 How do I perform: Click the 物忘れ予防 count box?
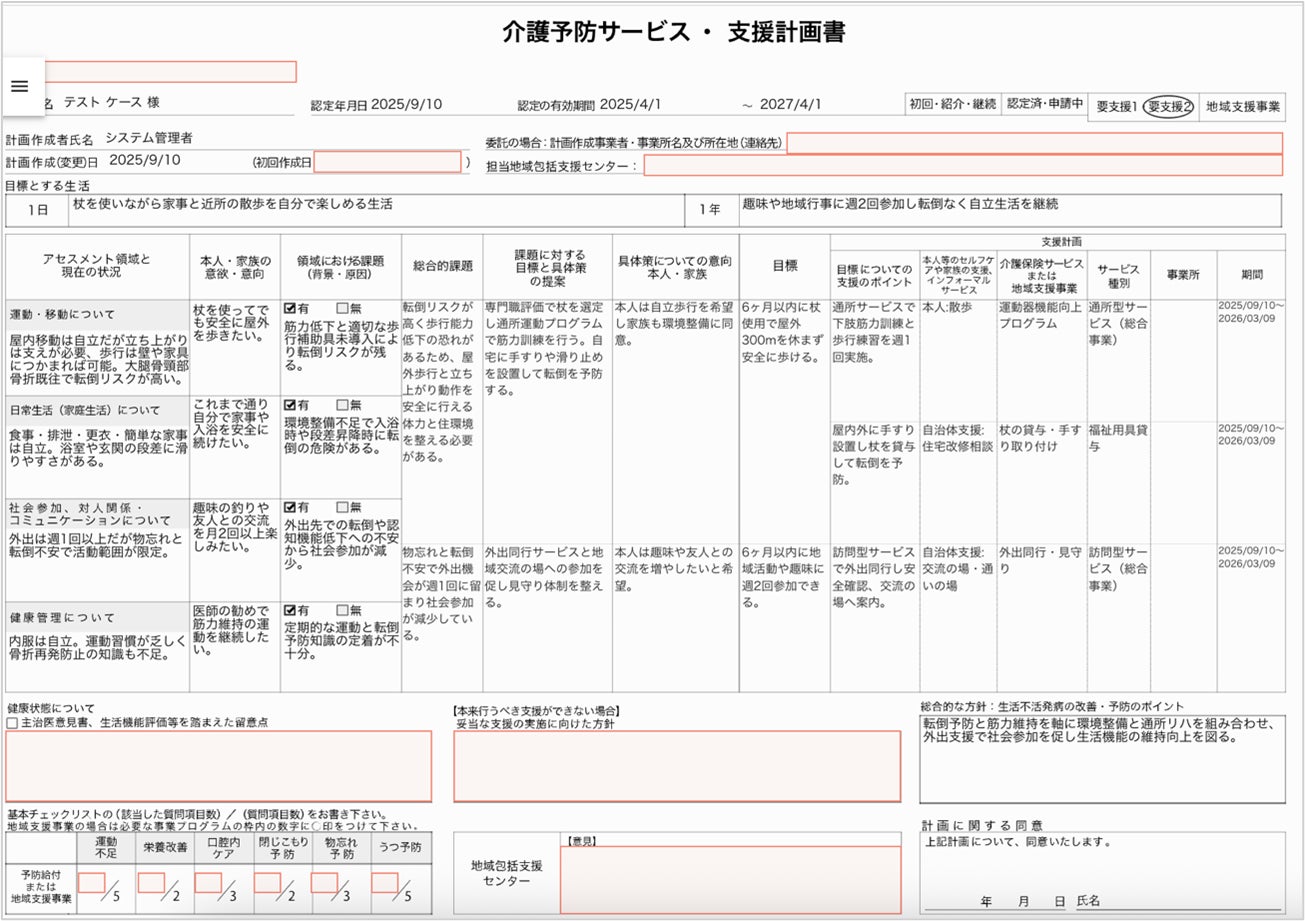(324, 883)
